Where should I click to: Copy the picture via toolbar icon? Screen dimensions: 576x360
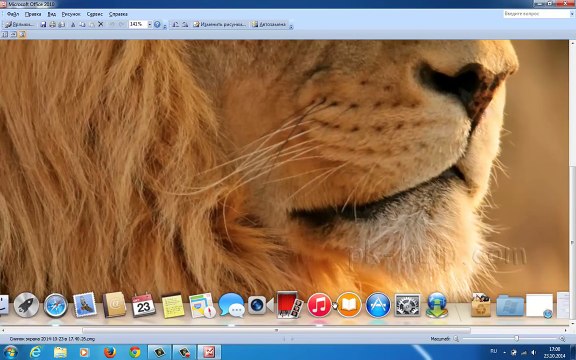tap(82, 24)
